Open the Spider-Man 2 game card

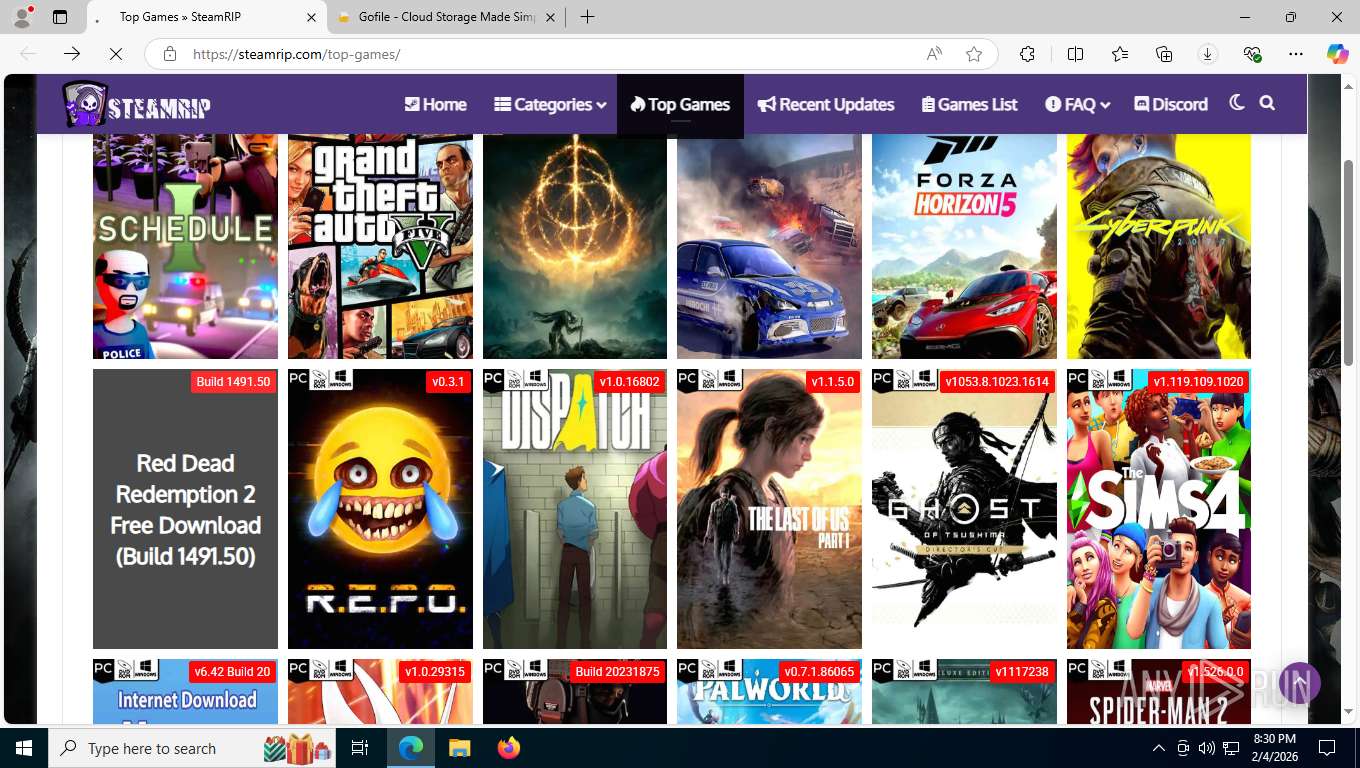point(1159,691)
